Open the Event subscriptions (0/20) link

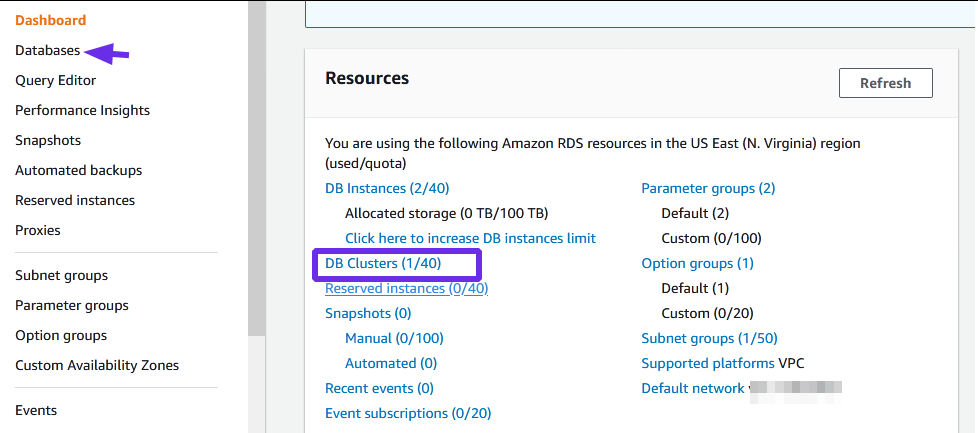[408, 413]
